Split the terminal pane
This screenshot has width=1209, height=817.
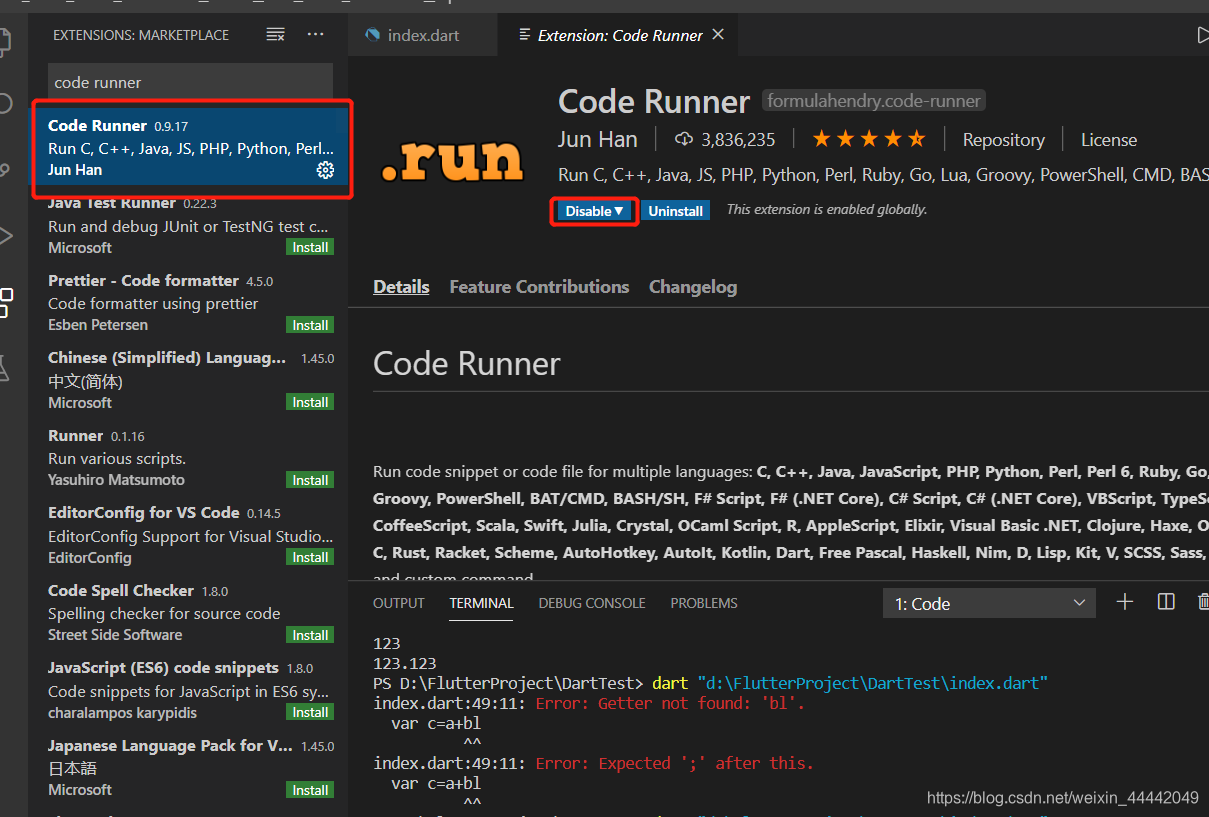(x=1166, y=602)
